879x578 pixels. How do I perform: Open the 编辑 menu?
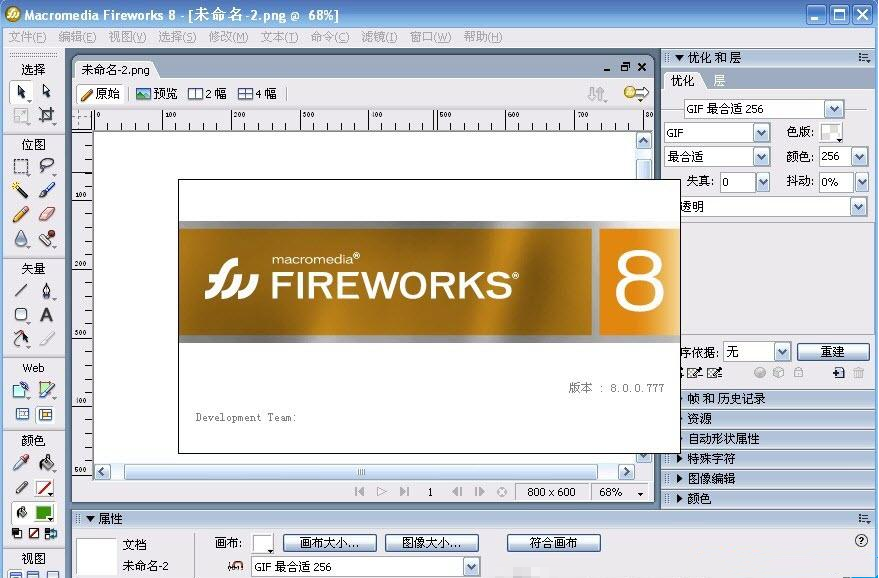77,37
